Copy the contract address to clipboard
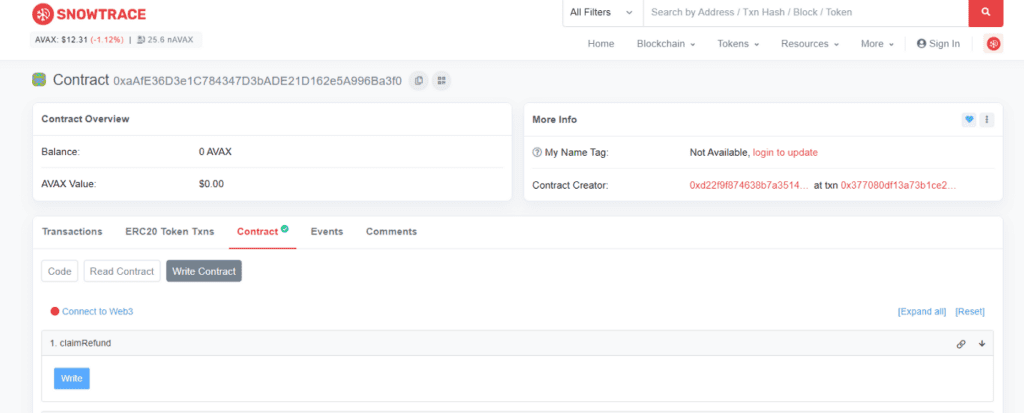The width and height of the screenshot is (1024, 413). coord(419,80)
